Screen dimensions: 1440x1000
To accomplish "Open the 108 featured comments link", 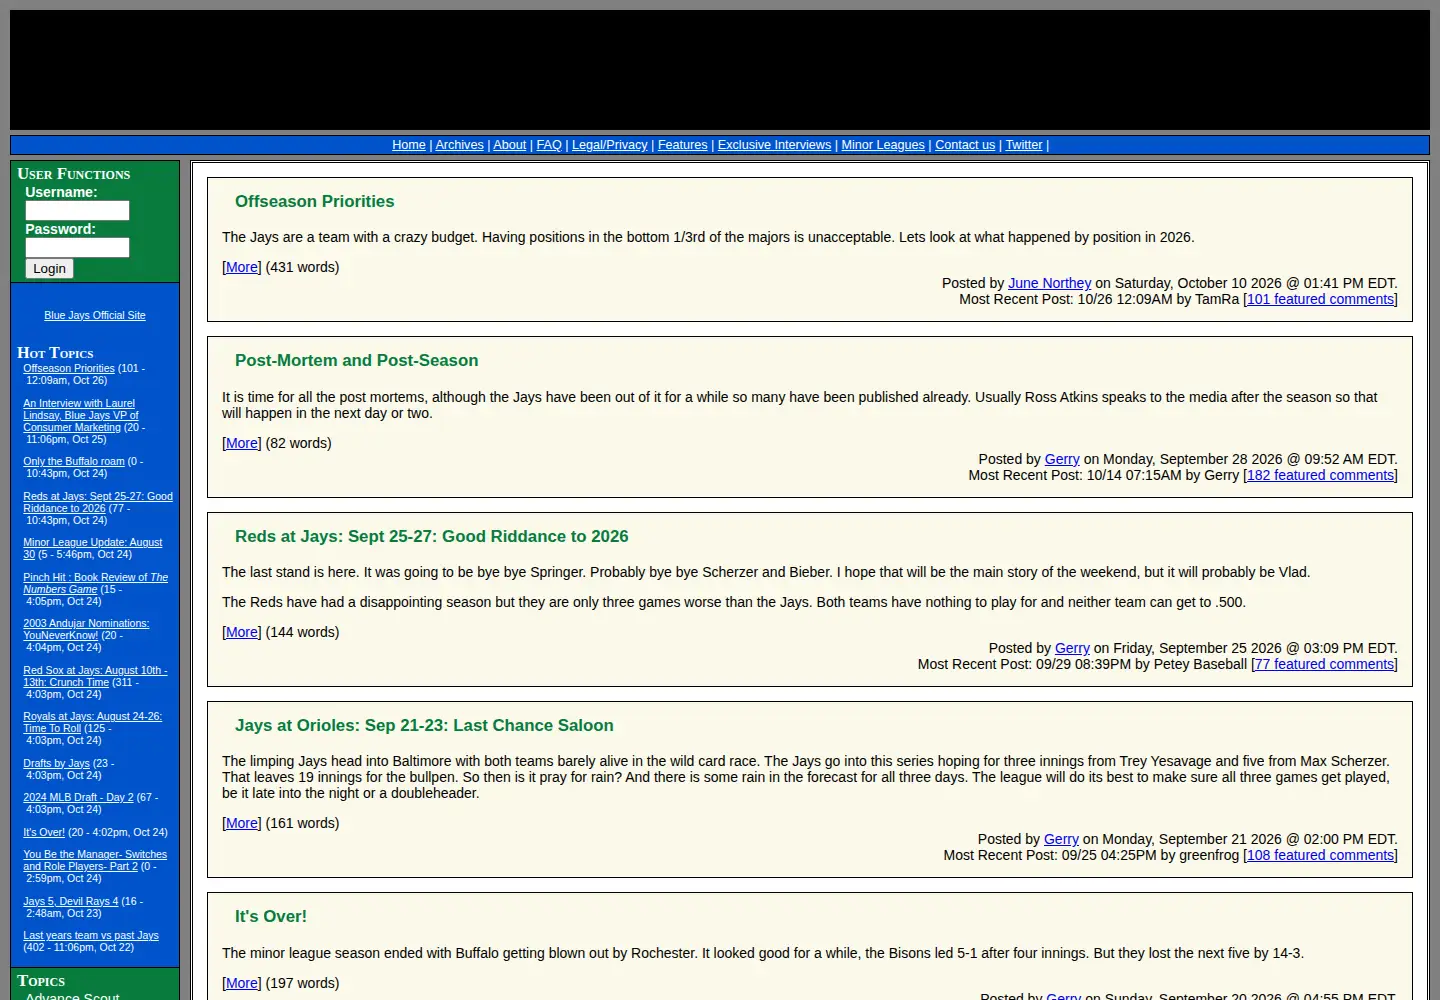I will (x=1320, y=855).
